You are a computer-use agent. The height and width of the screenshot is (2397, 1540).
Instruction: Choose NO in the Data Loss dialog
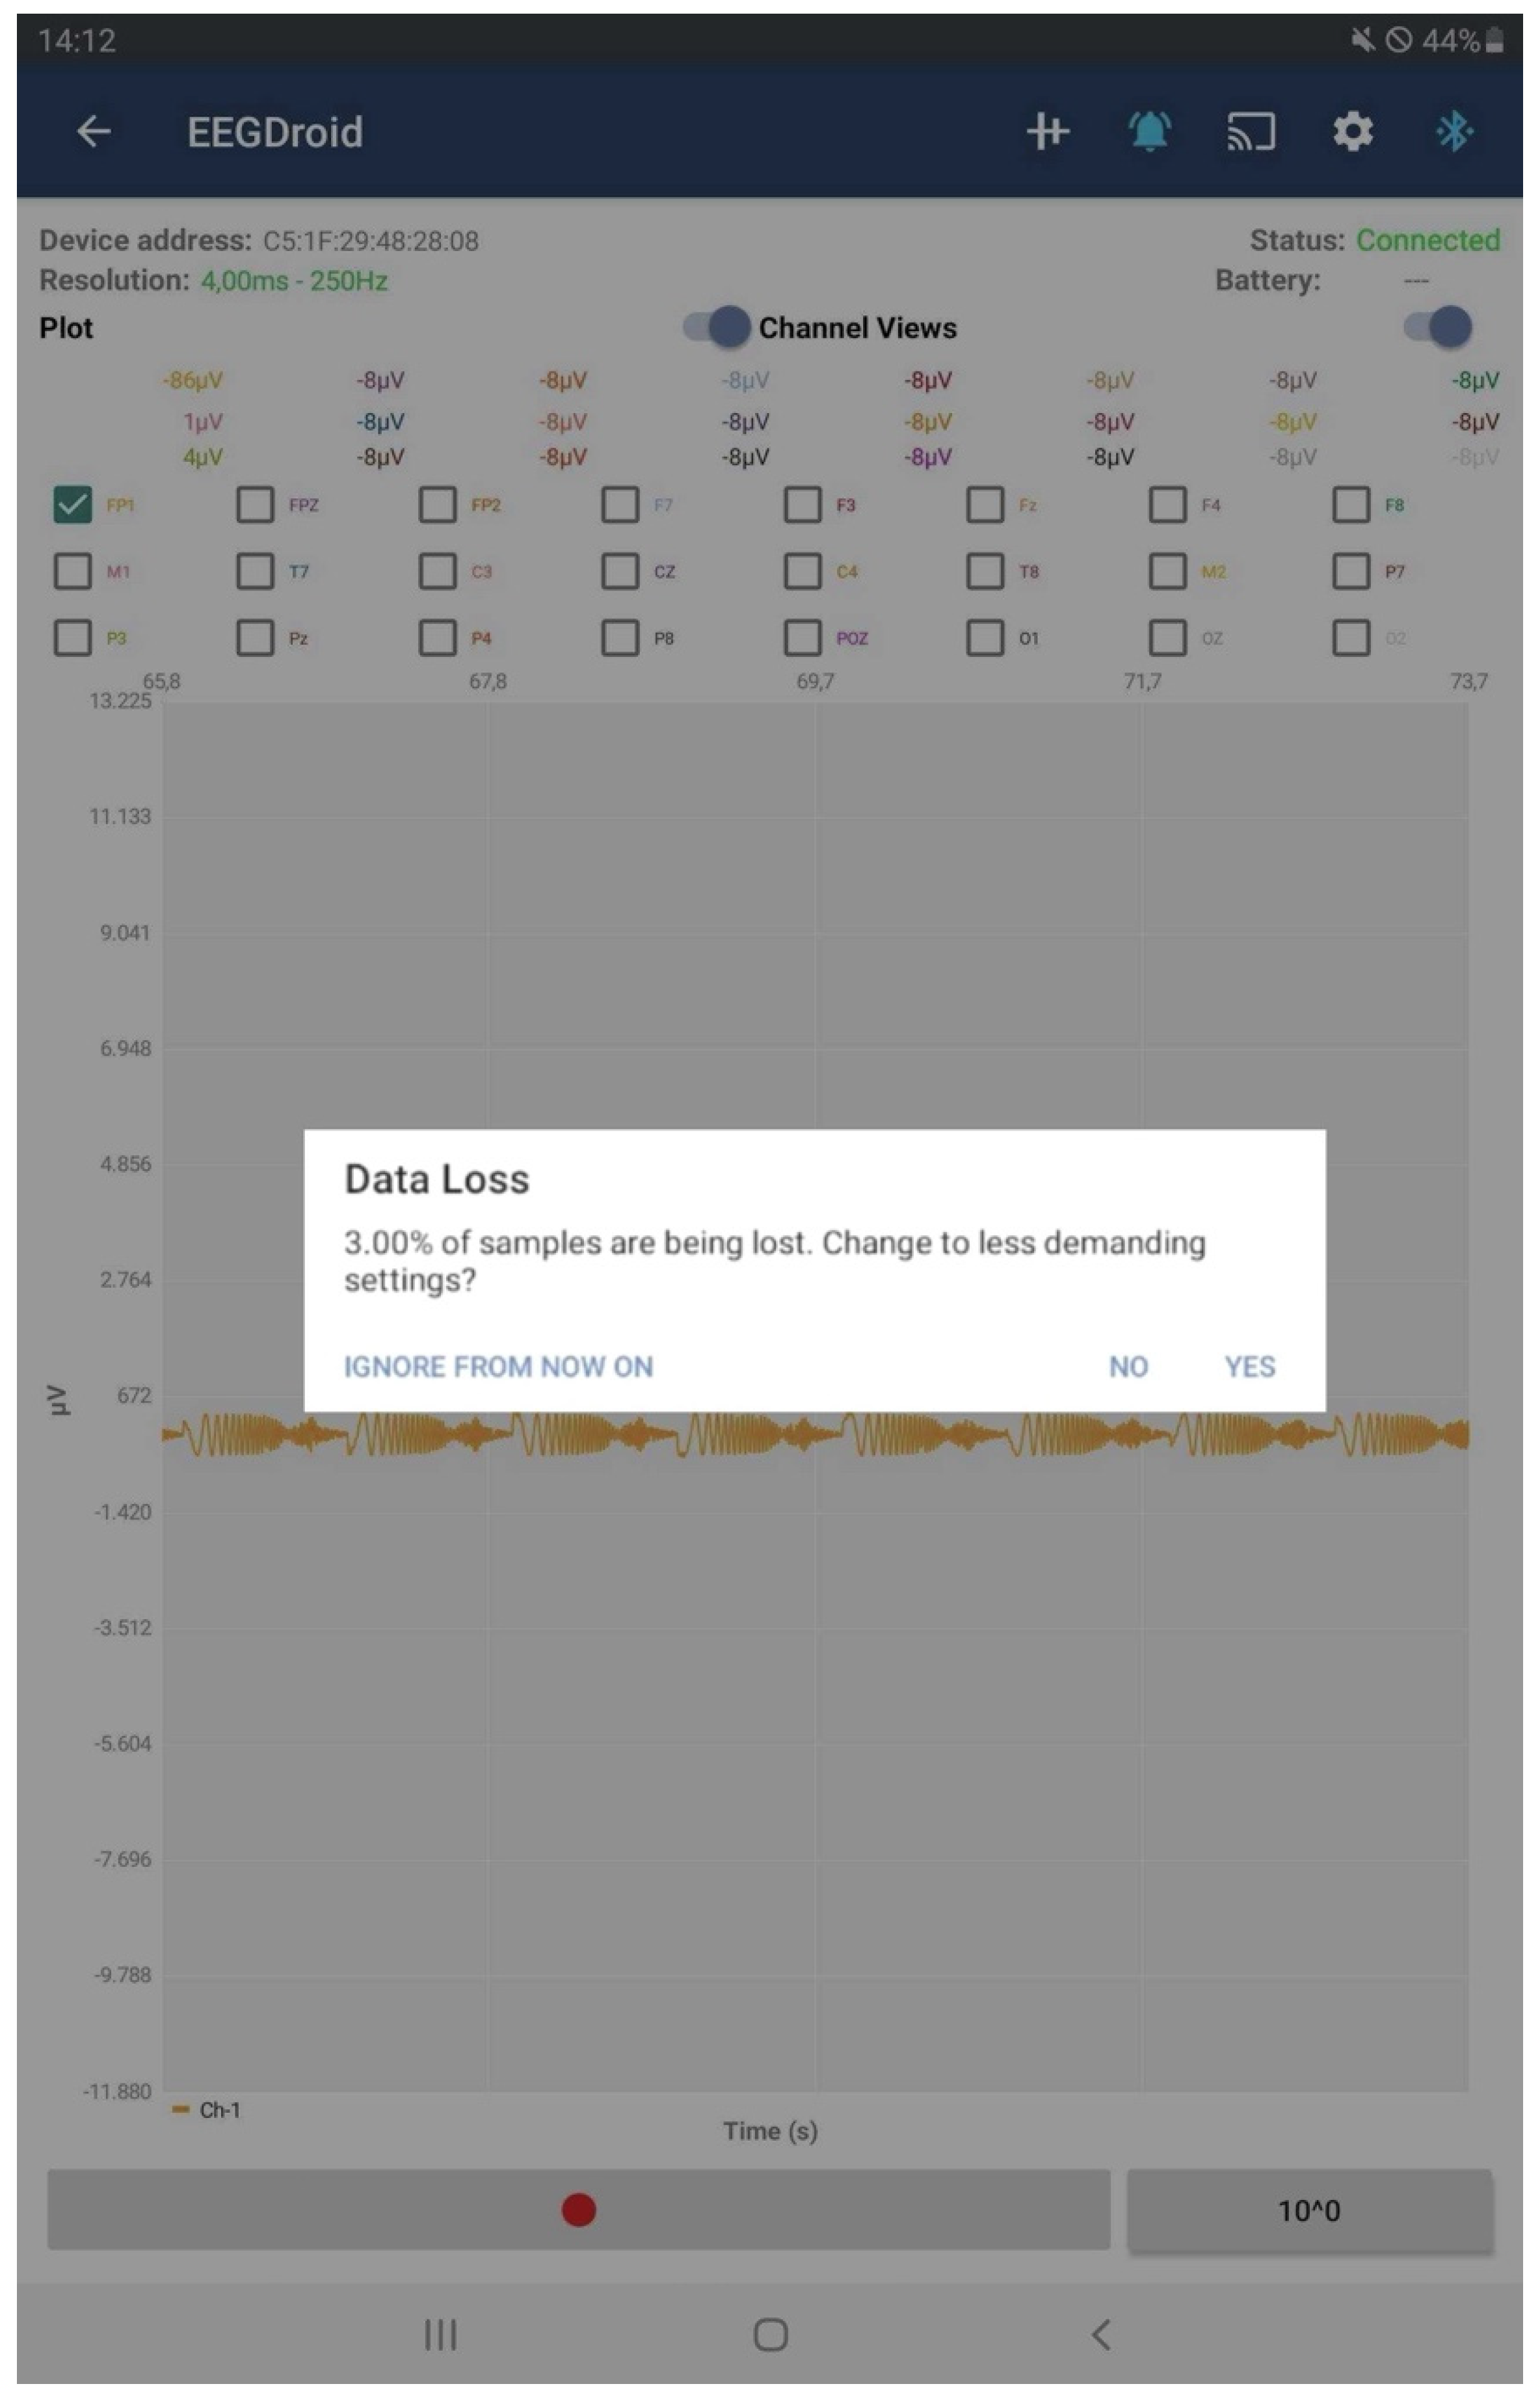coord(1128,1366)
